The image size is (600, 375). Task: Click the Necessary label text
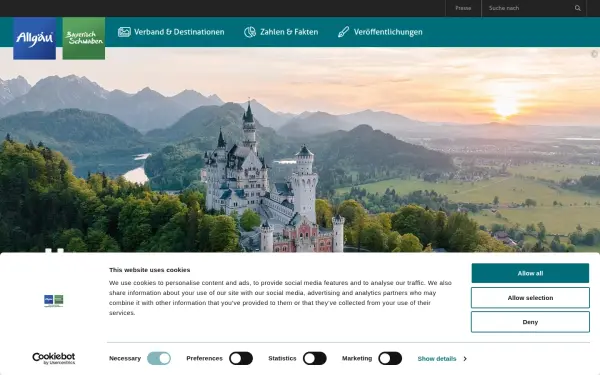pos(125,359)
